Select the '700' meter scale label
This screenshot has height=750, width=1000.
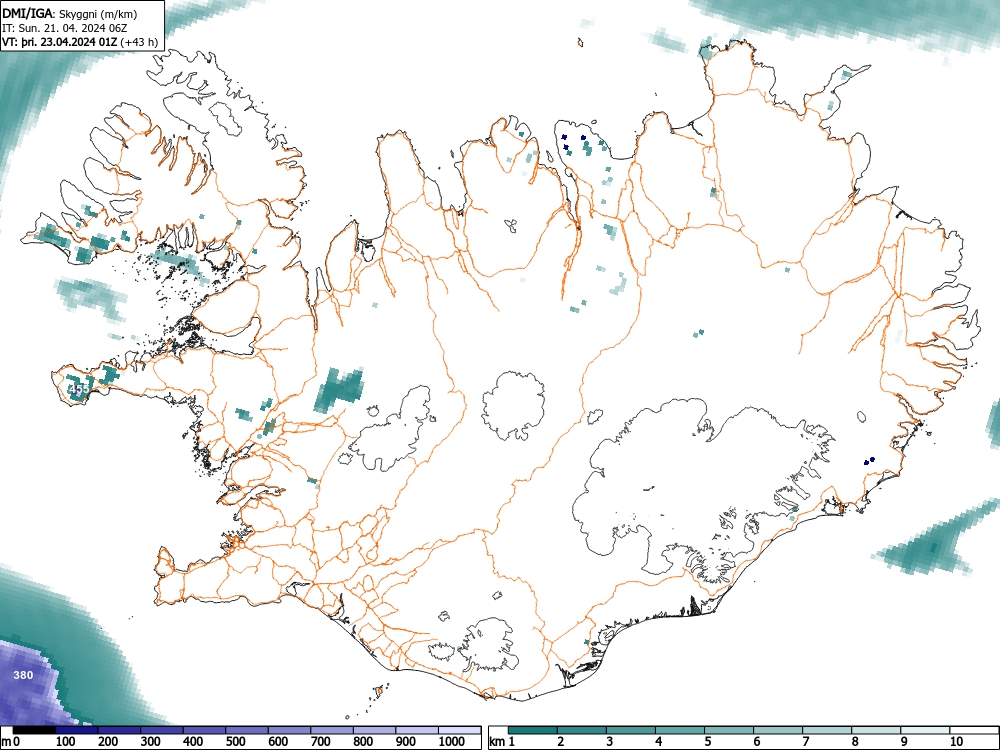(x=320, y=742)
